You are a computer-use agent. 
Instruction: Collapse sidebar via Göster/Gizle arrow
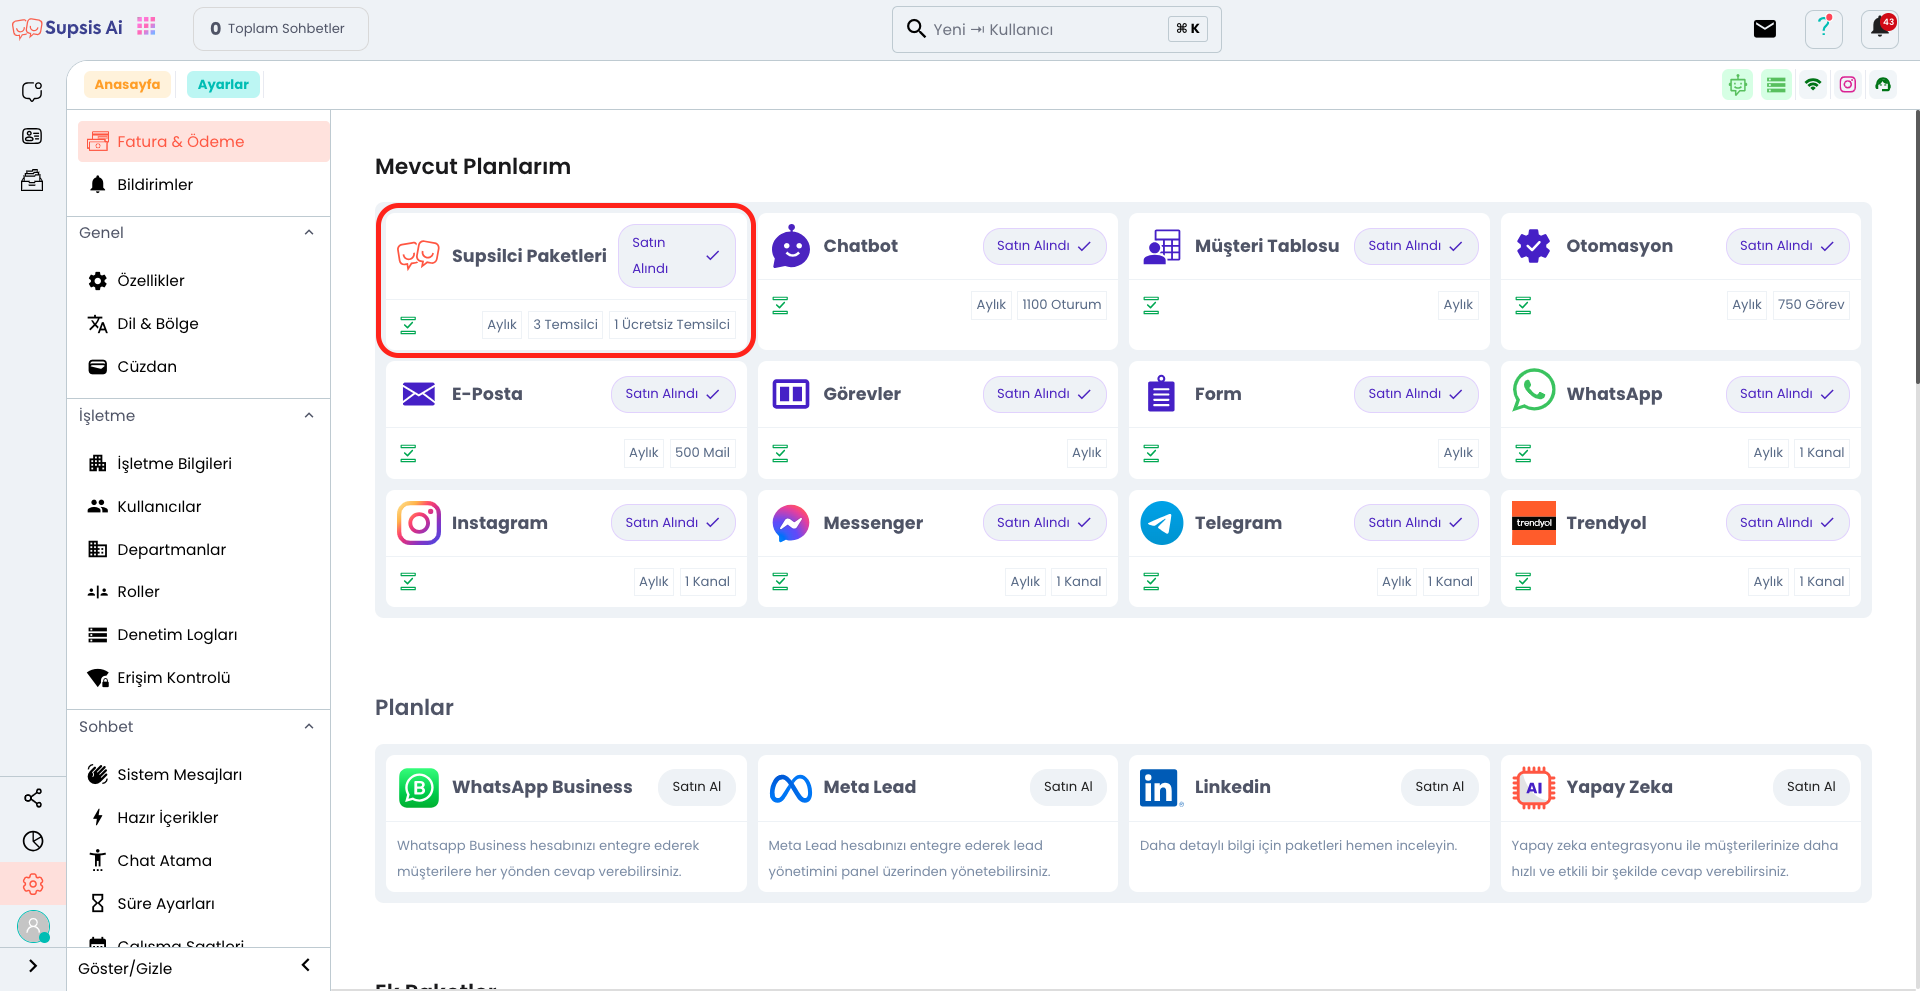coord(306,965)
